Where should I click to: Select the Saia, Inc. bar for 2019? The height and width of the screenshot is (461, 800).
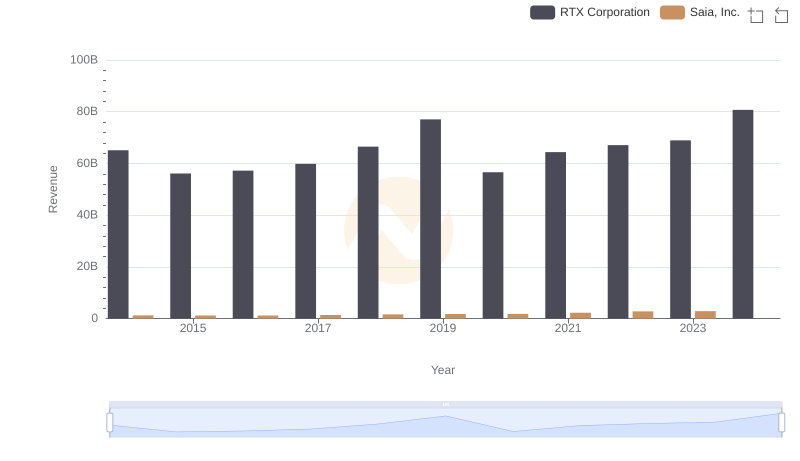[x=456, y=316]
